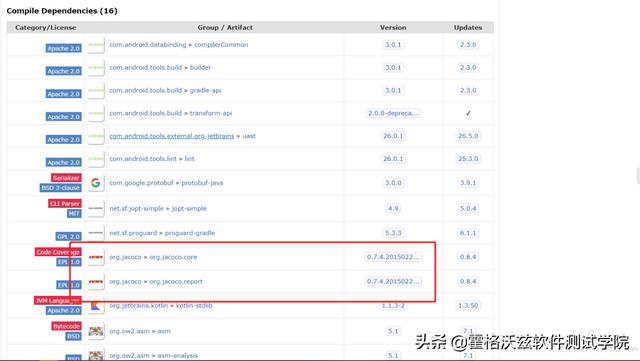This screenshot has width=640, height=361.
Task: Click version 0.7.4.2015022... of org.jacoco.report
Action: (x=393, y=281)
